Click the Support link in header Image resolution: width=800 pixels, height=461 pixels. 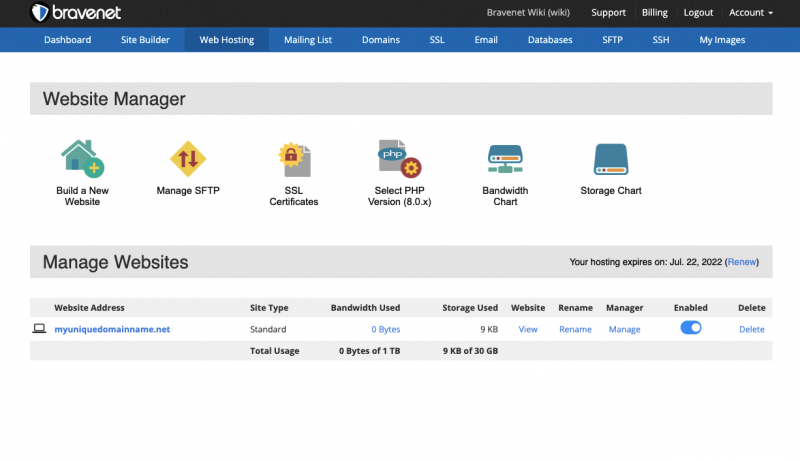click(x=608, y=13)
